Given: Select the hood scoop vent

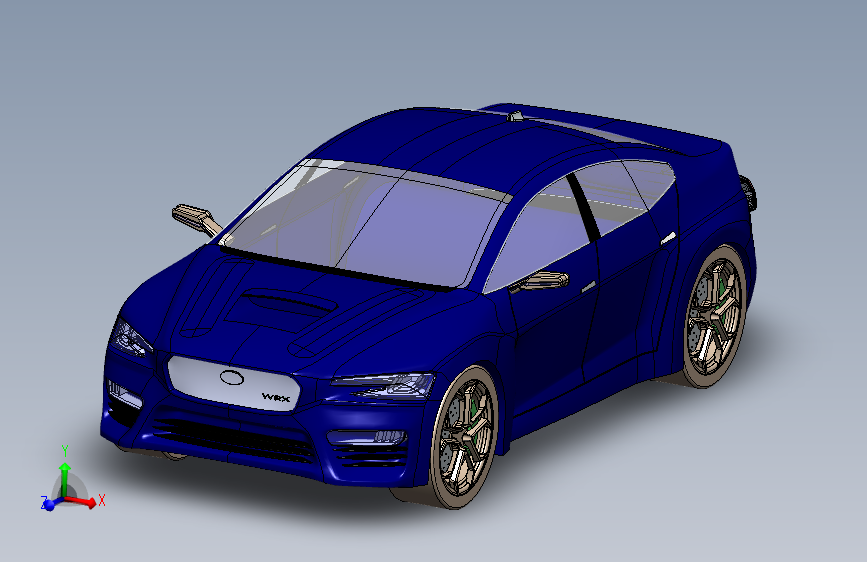Looking at the screenshot, I should [x=288, y=302].
